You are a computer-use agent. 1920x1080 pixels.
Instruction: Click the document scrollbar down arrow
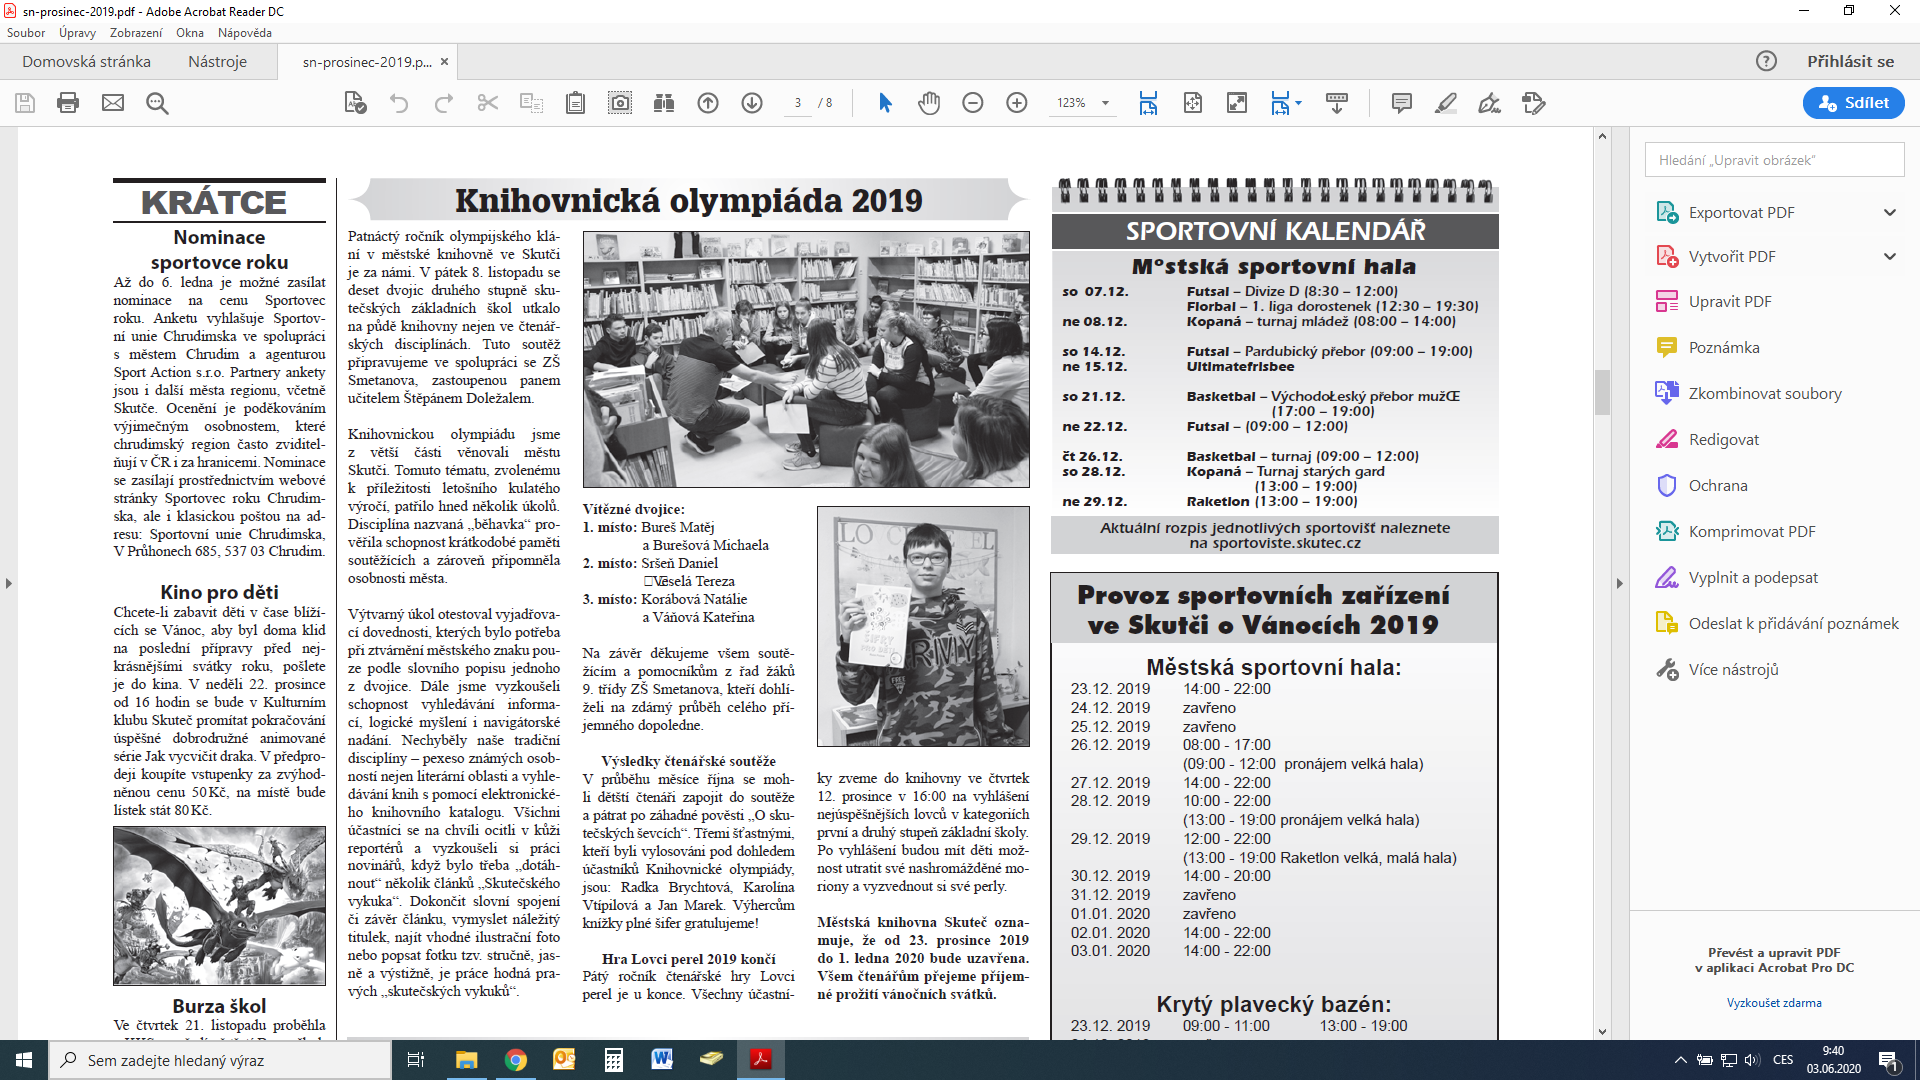(x=1602, y=1031)
